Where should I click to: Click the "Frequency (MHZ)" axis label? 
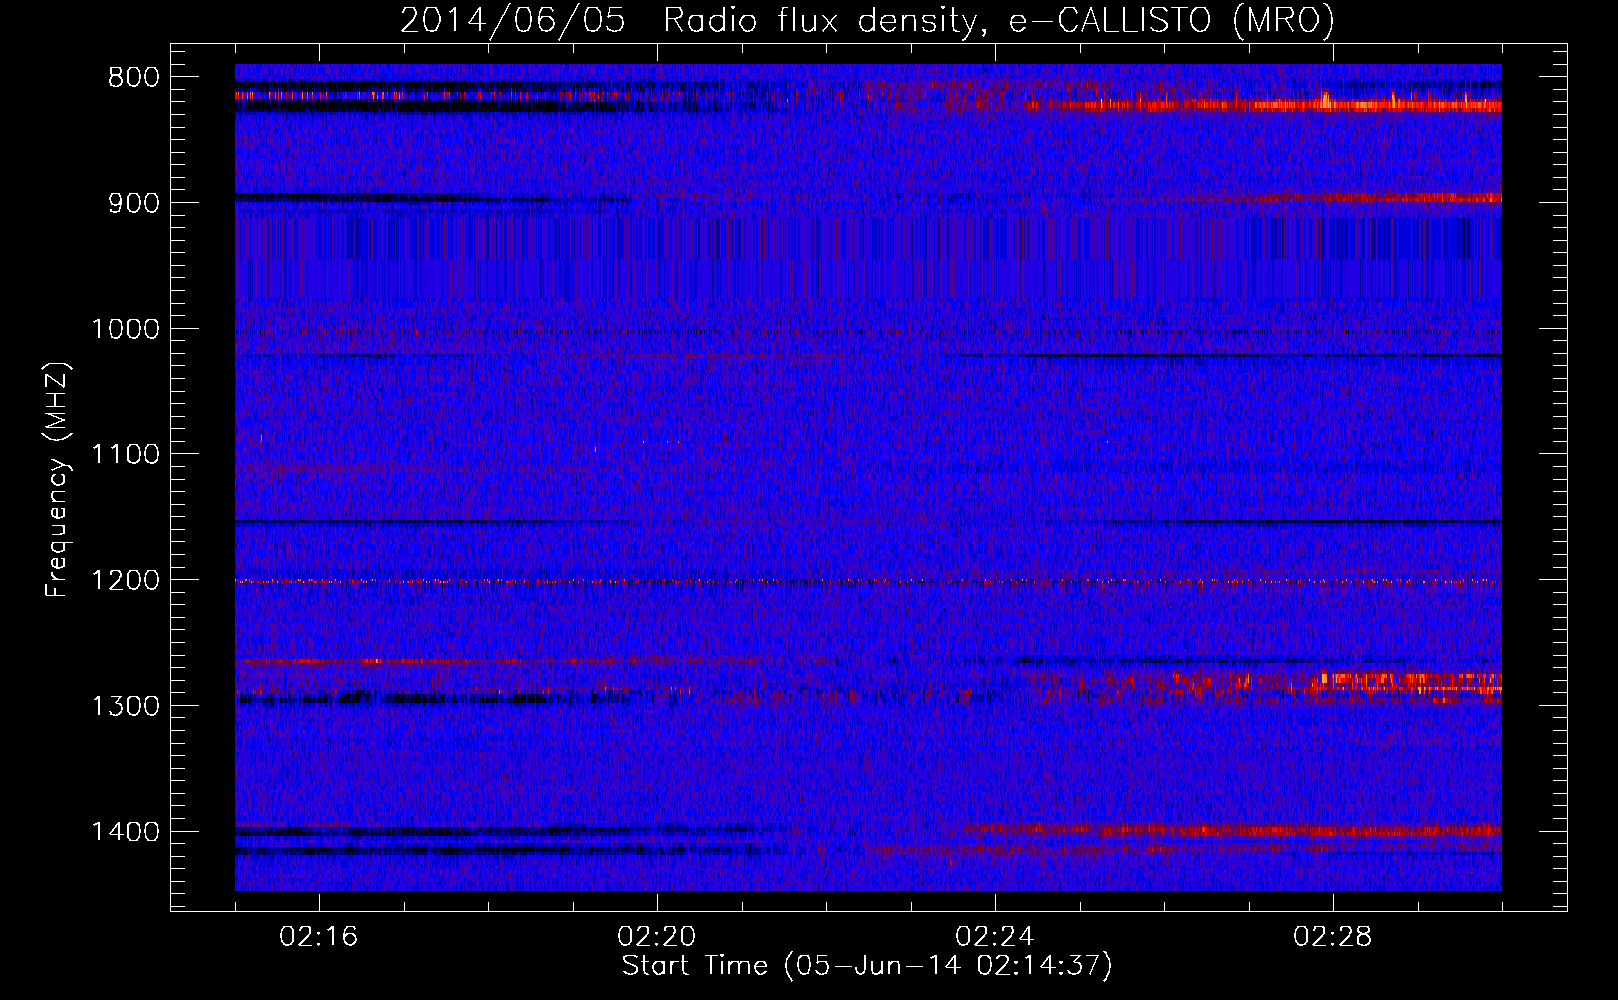pyautogui.click(x=57, y=480)
